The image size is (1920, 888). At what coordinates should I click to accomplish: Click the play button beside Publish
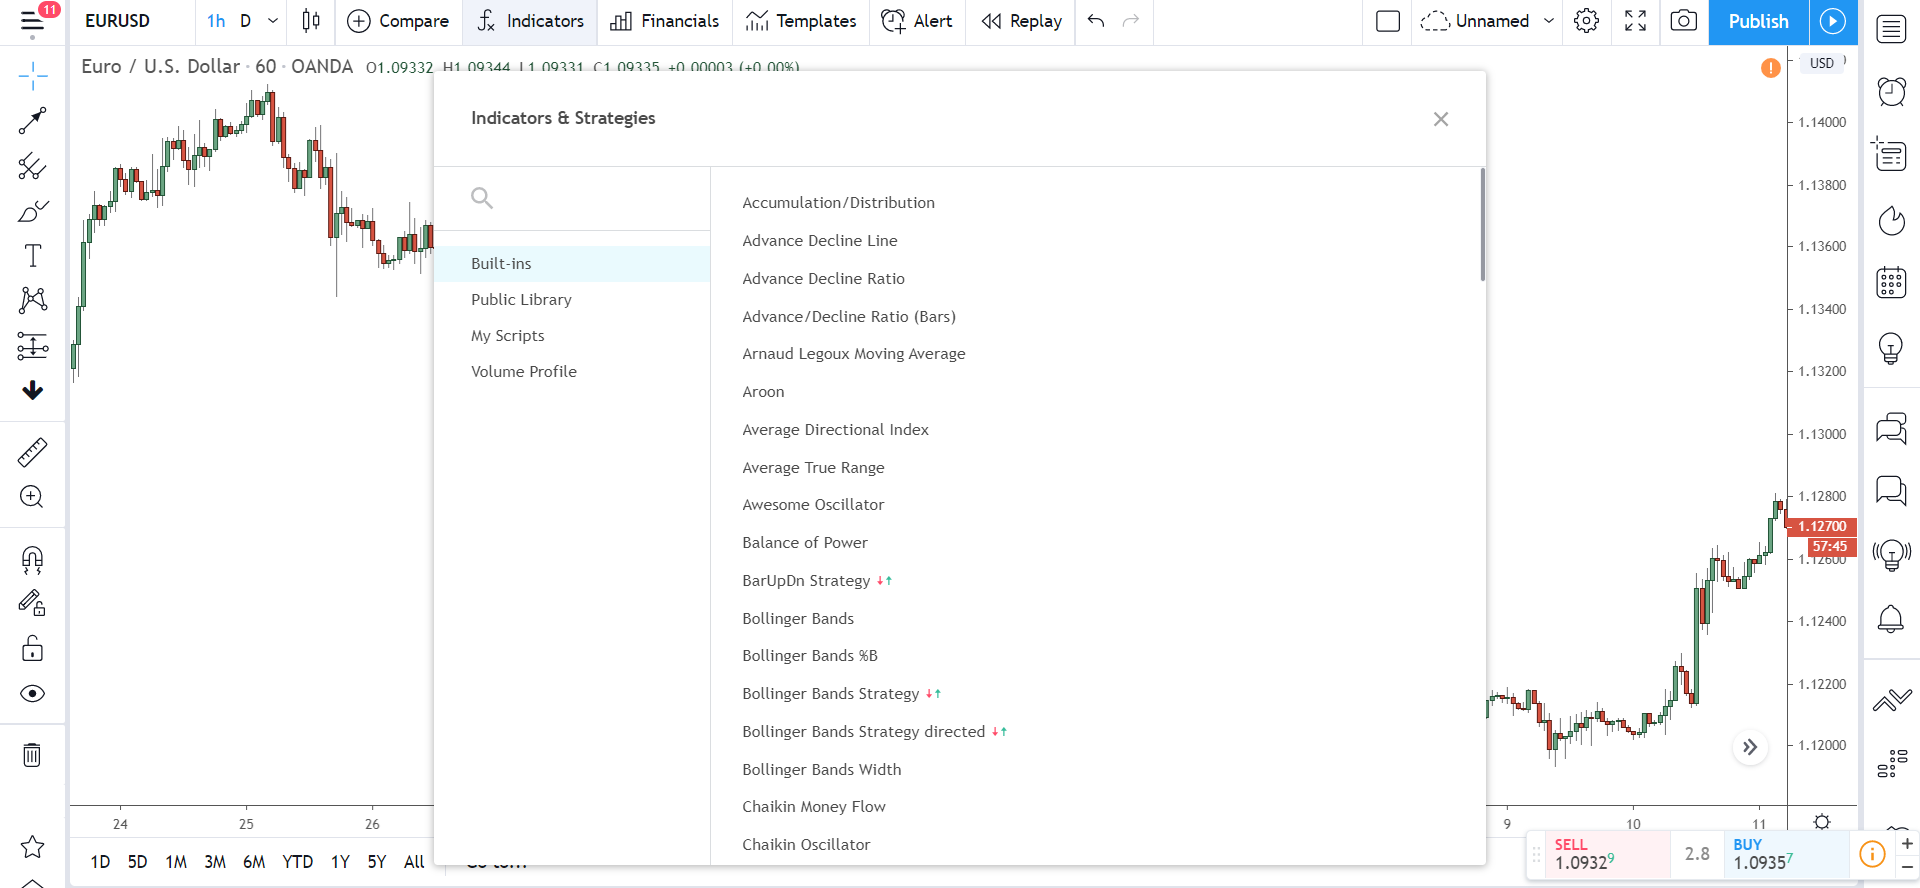1833,22
